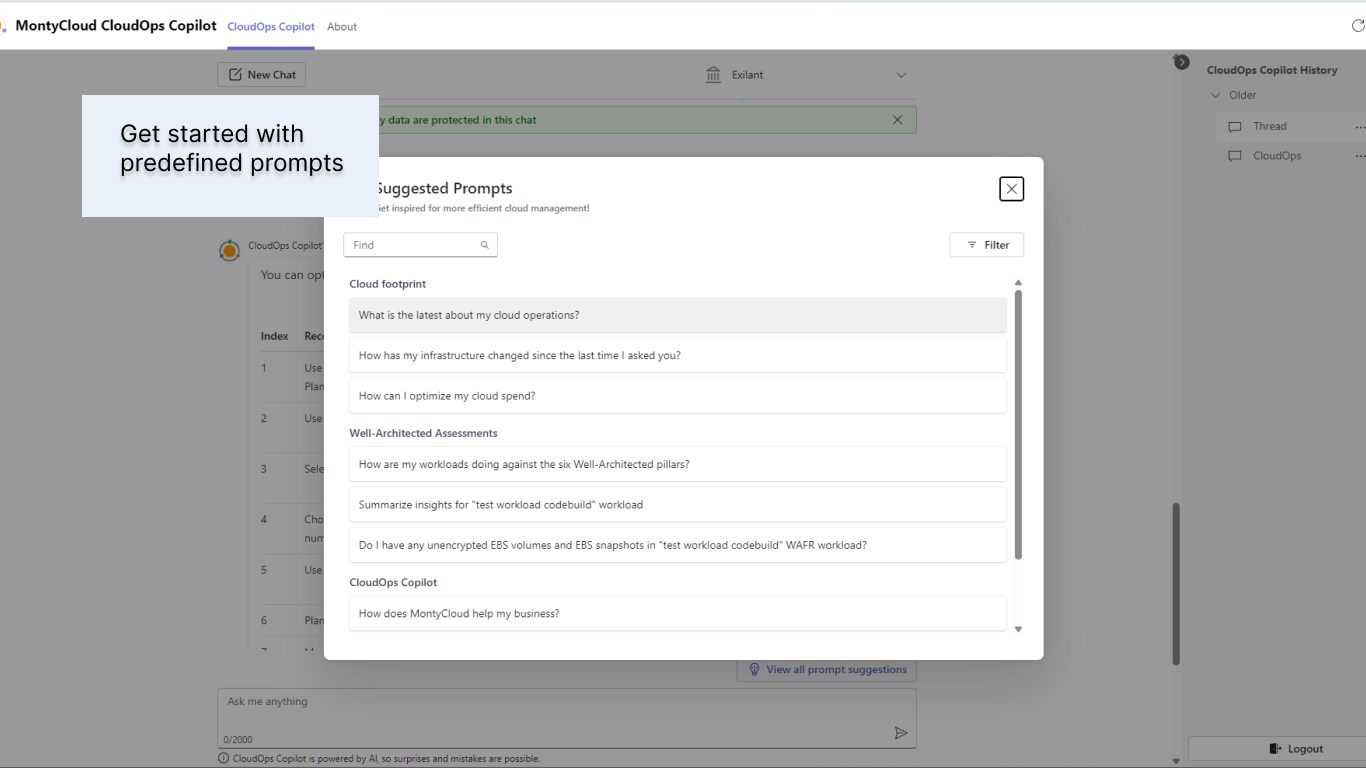The image size is (1366, 768).
Task: Click the CloudOps Copilot avatar icon
Action: (x=230, y=250)
